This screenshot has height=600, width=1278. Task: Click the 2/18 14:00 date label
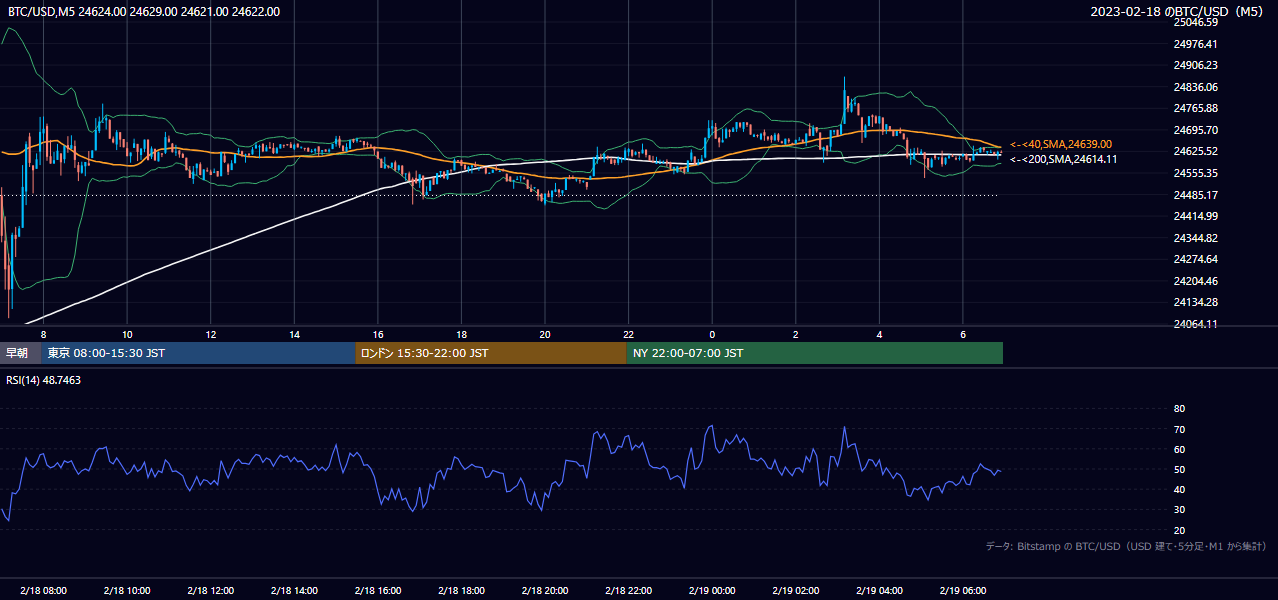[x=294, y=590]
